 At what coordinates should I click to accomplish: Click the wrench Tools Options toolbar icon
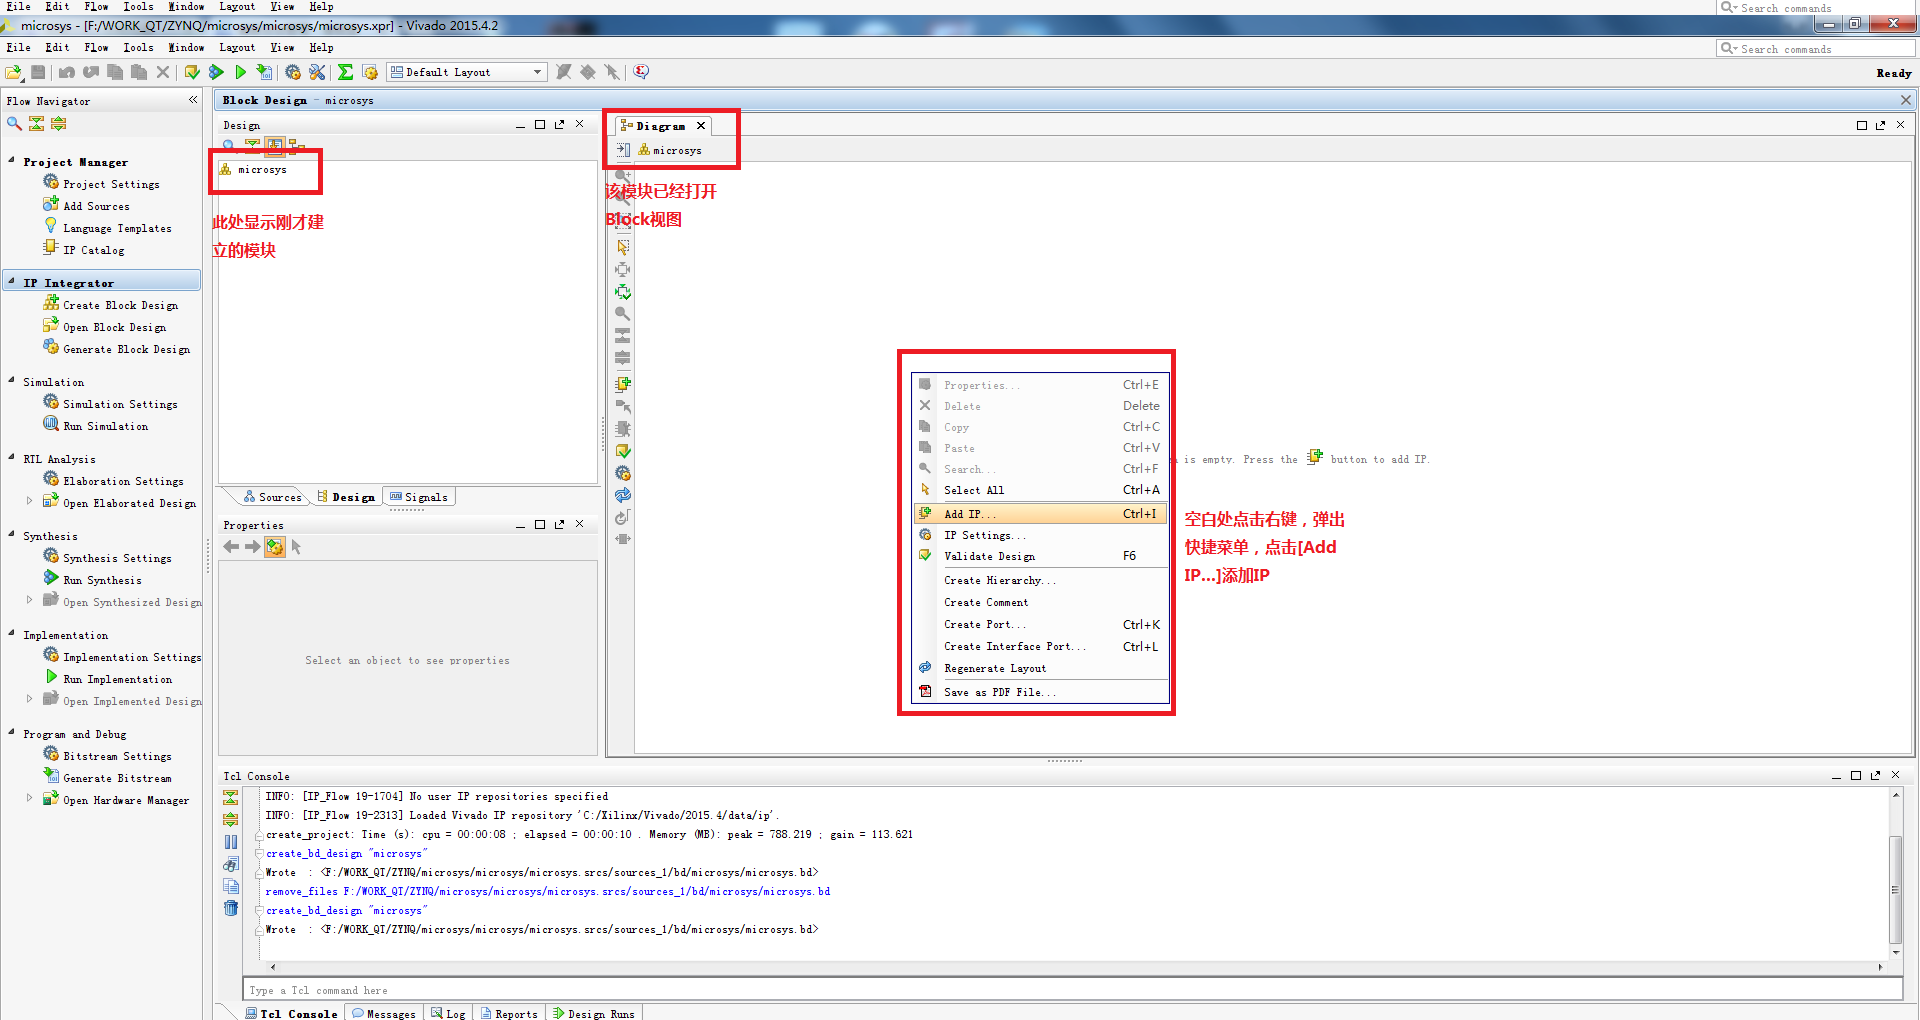pyautogui.click(x=317, y=72)
